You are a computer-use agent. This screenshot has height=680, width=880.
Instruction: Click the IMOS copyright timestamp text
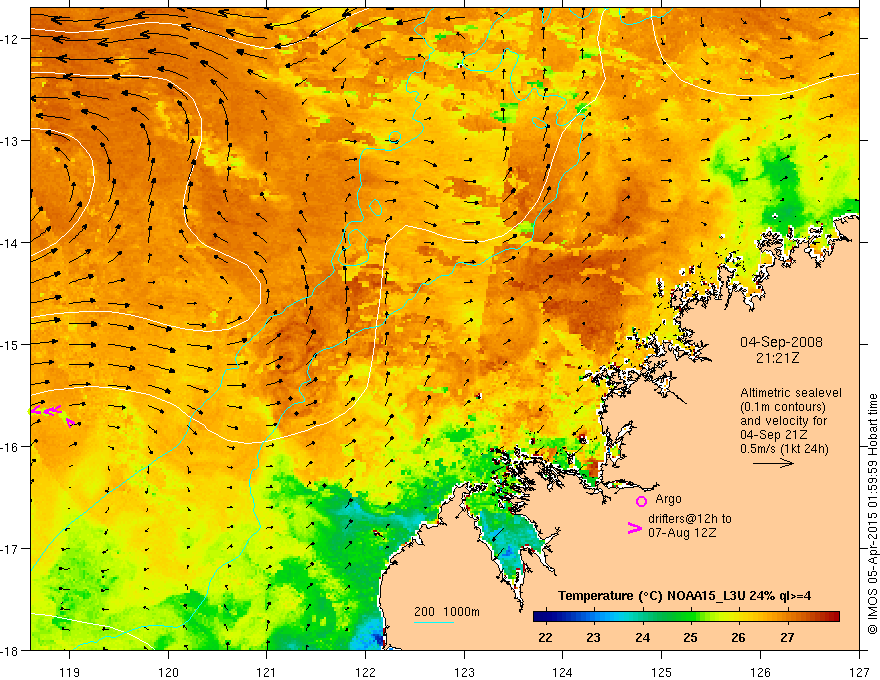(872, 514)
